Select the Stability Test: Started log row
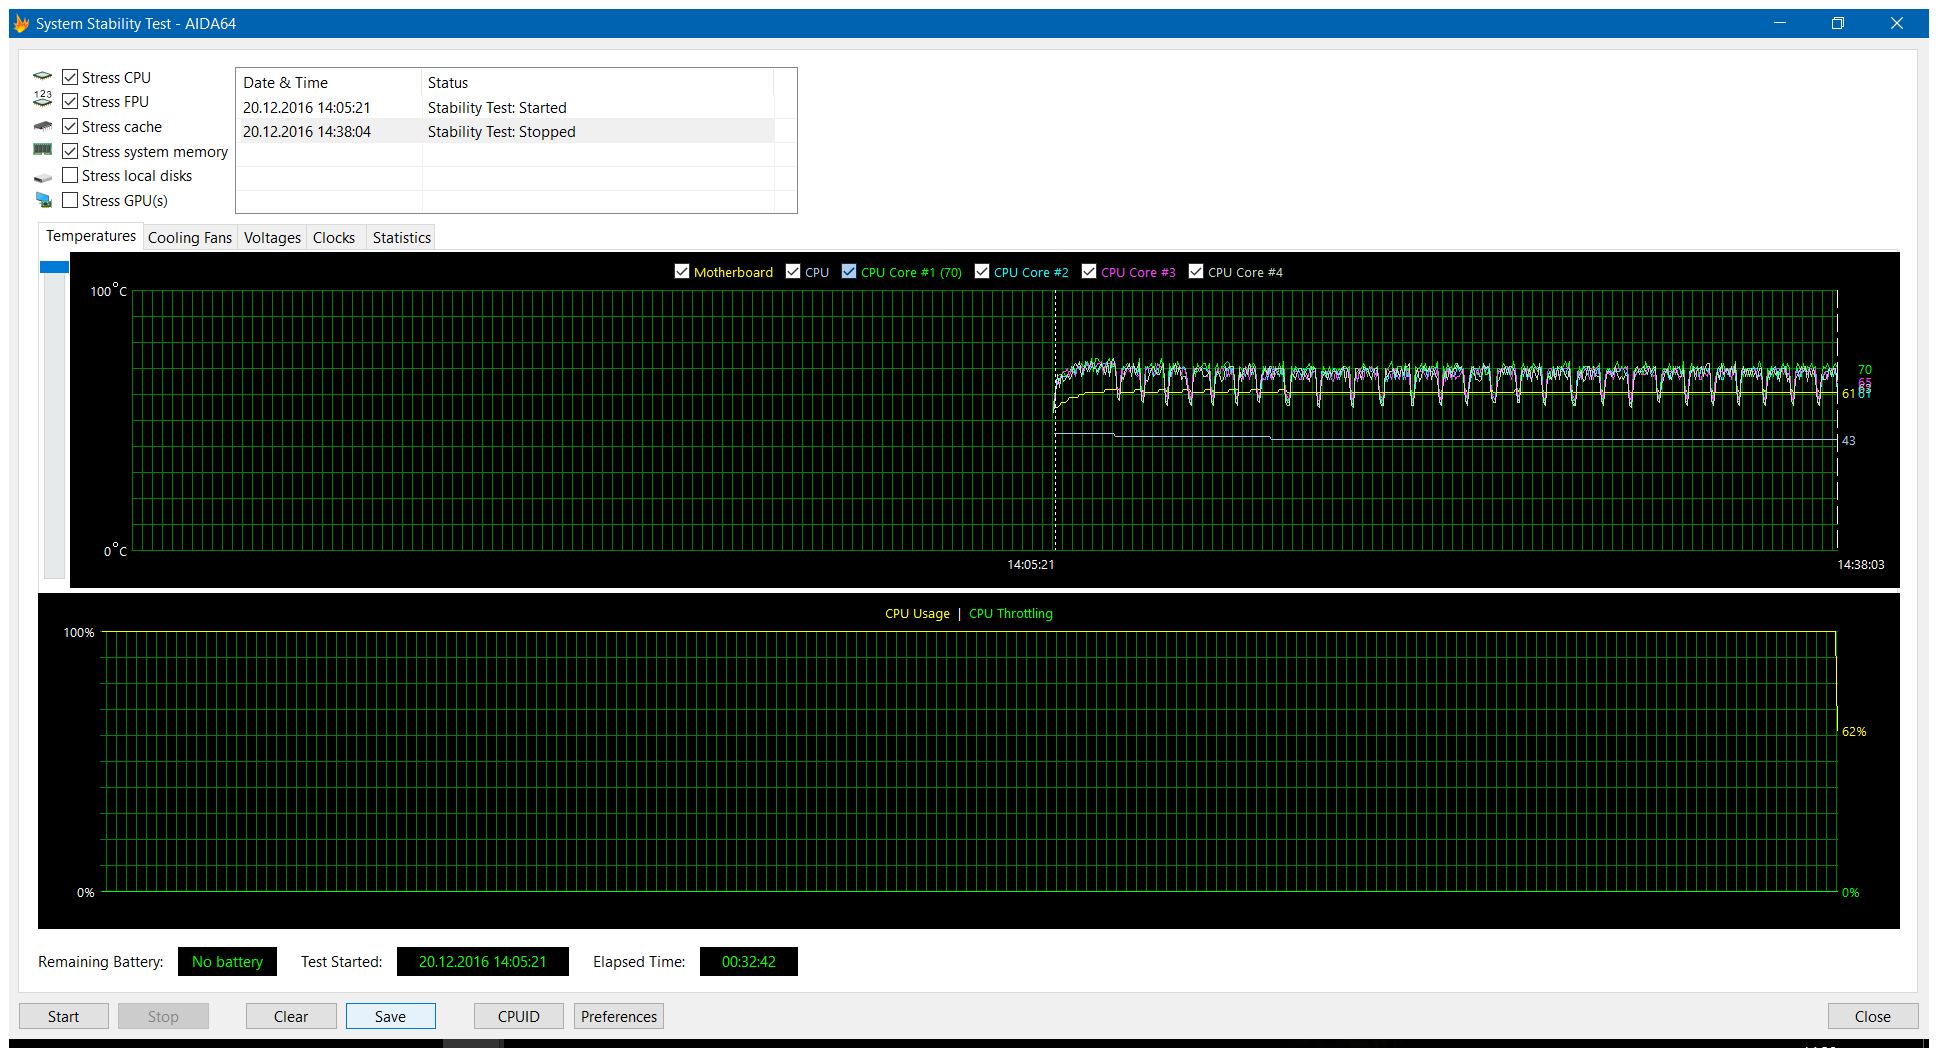 pos(505,107)
